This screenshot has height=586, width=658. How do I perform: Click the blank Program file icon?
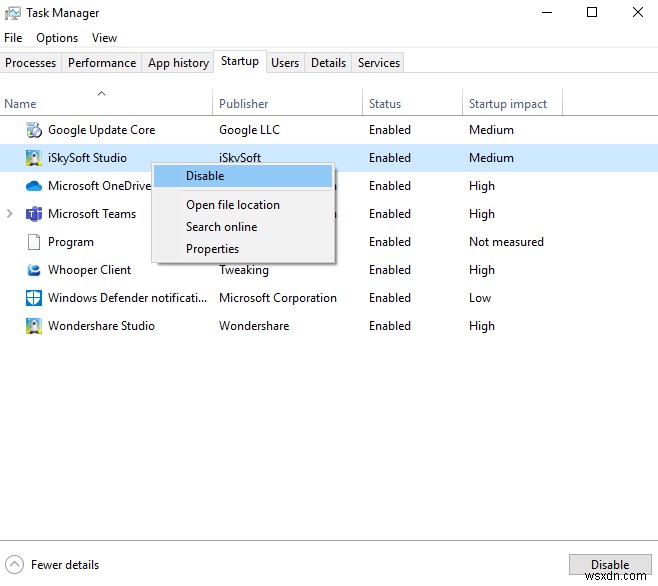[34, 242]
